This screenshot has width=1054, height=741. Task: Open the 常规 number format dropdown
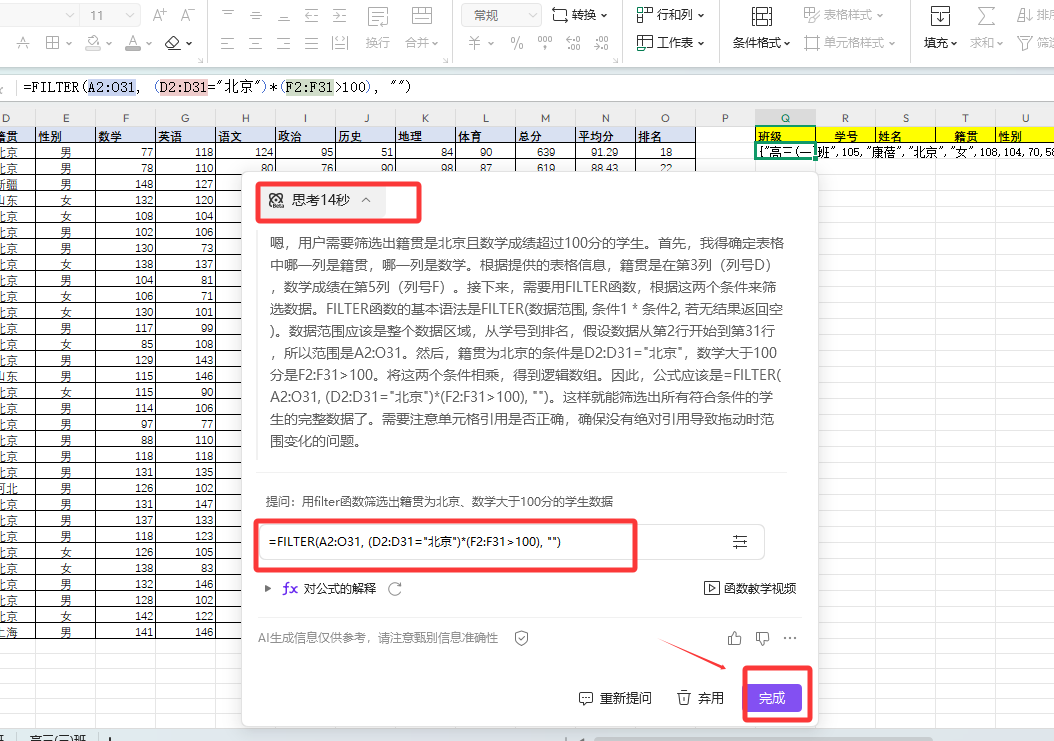coord(500,15)
